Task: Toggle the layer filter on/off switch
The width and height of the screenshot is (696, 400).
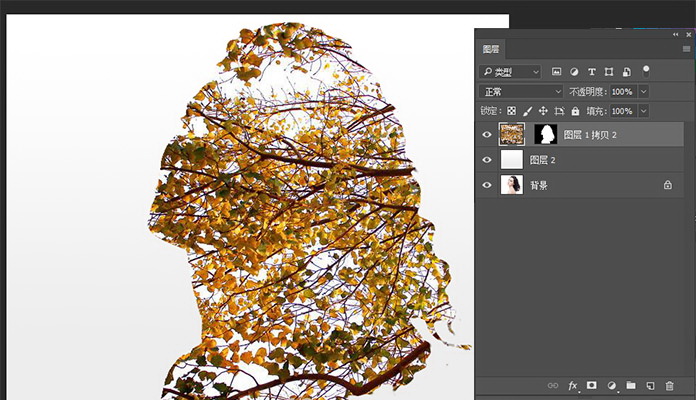Action: (646, 70)
